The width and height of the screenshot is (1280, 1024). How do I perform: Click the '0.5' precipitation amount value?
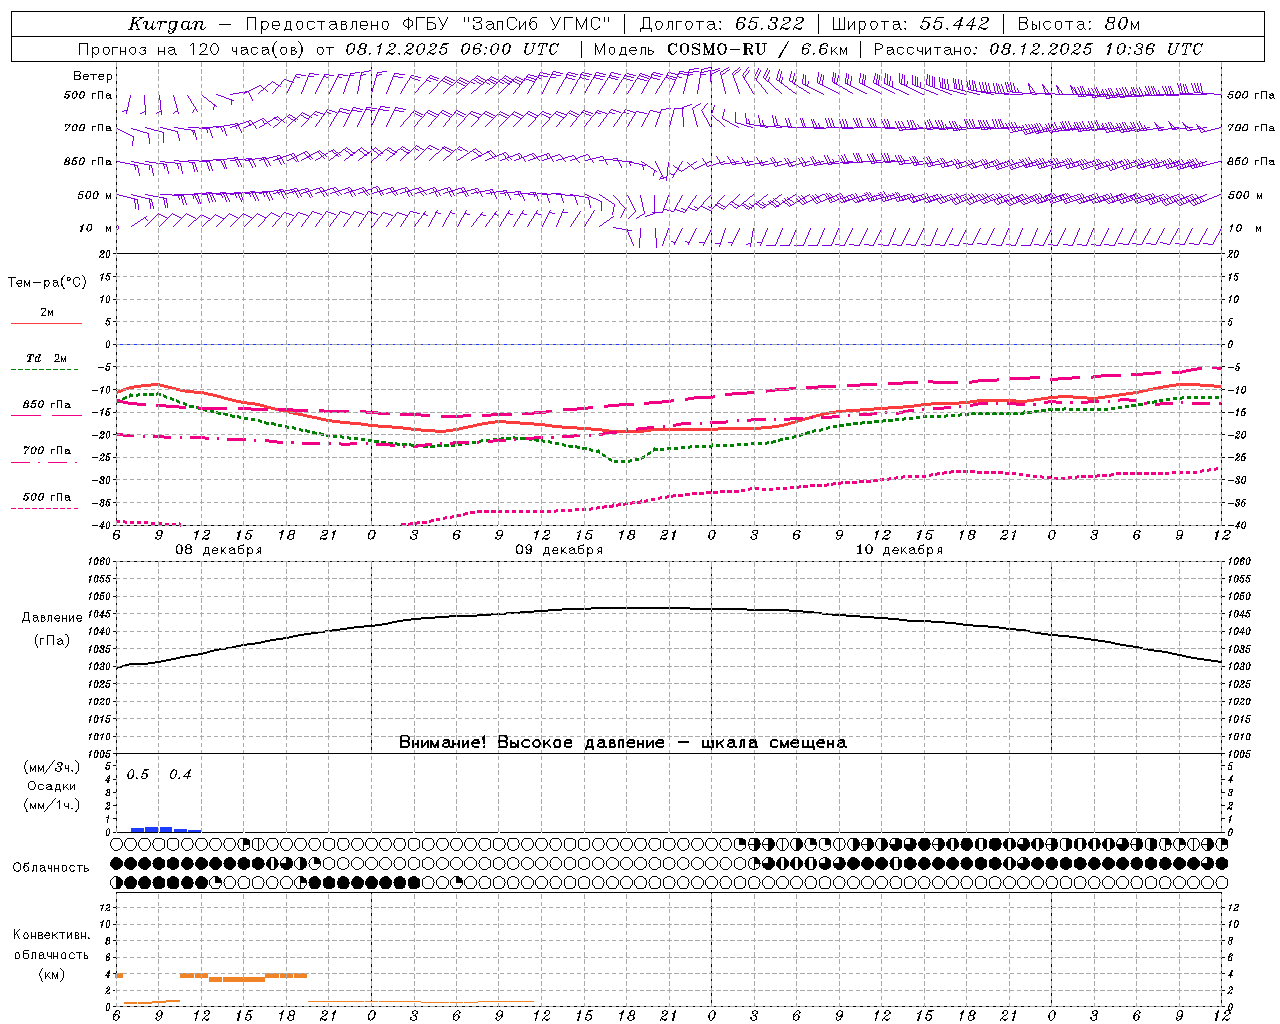[138, 775]
